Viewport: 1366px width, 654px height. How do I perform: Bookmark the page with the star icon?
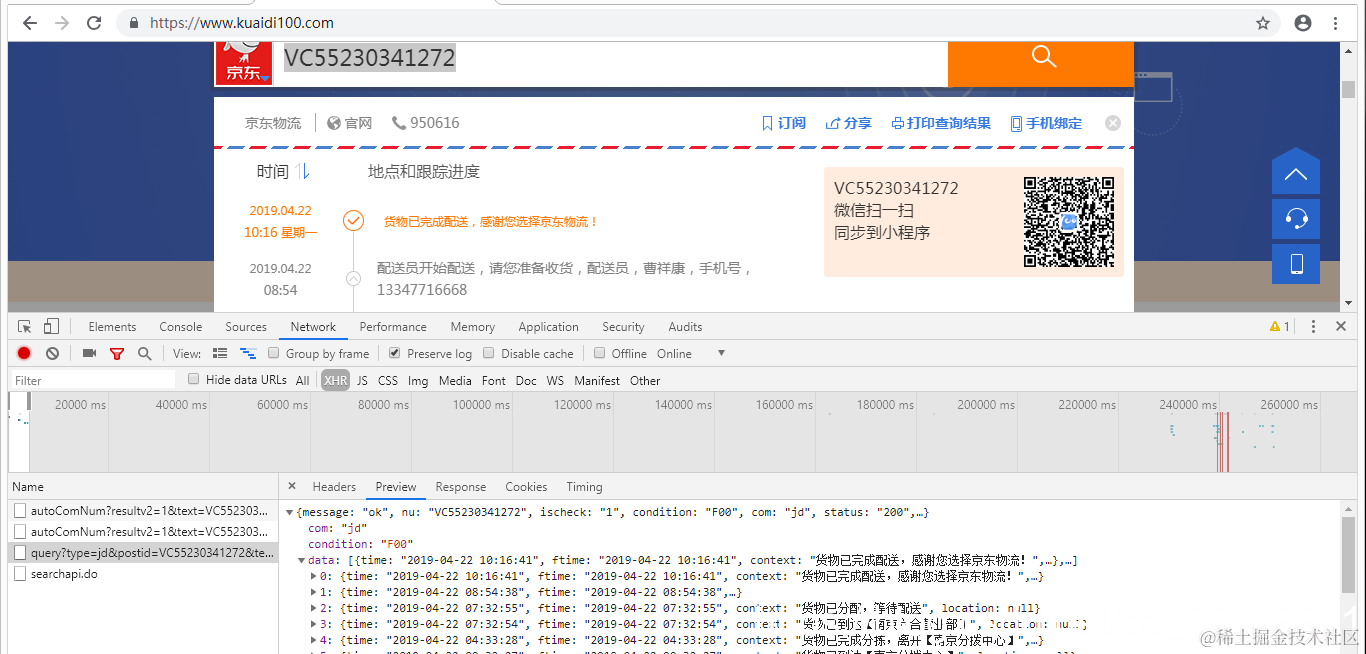[1263, 23]
